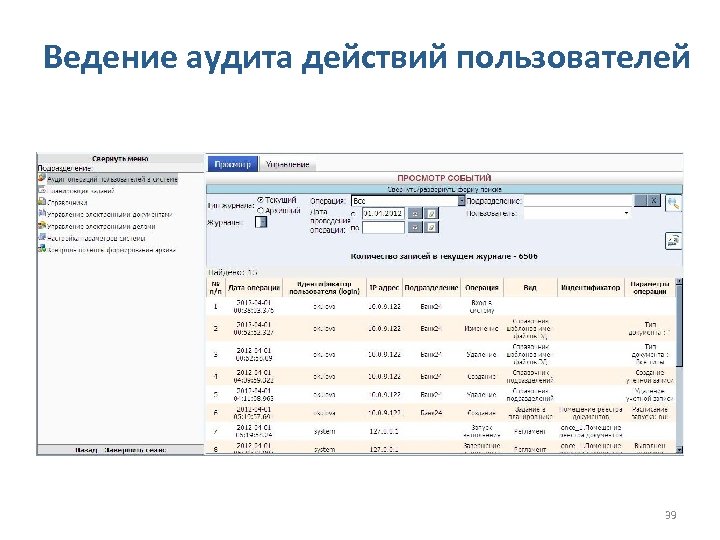Click table scrollbar up arrow
The image size is (720, 540).
click(x=680, y=281)
